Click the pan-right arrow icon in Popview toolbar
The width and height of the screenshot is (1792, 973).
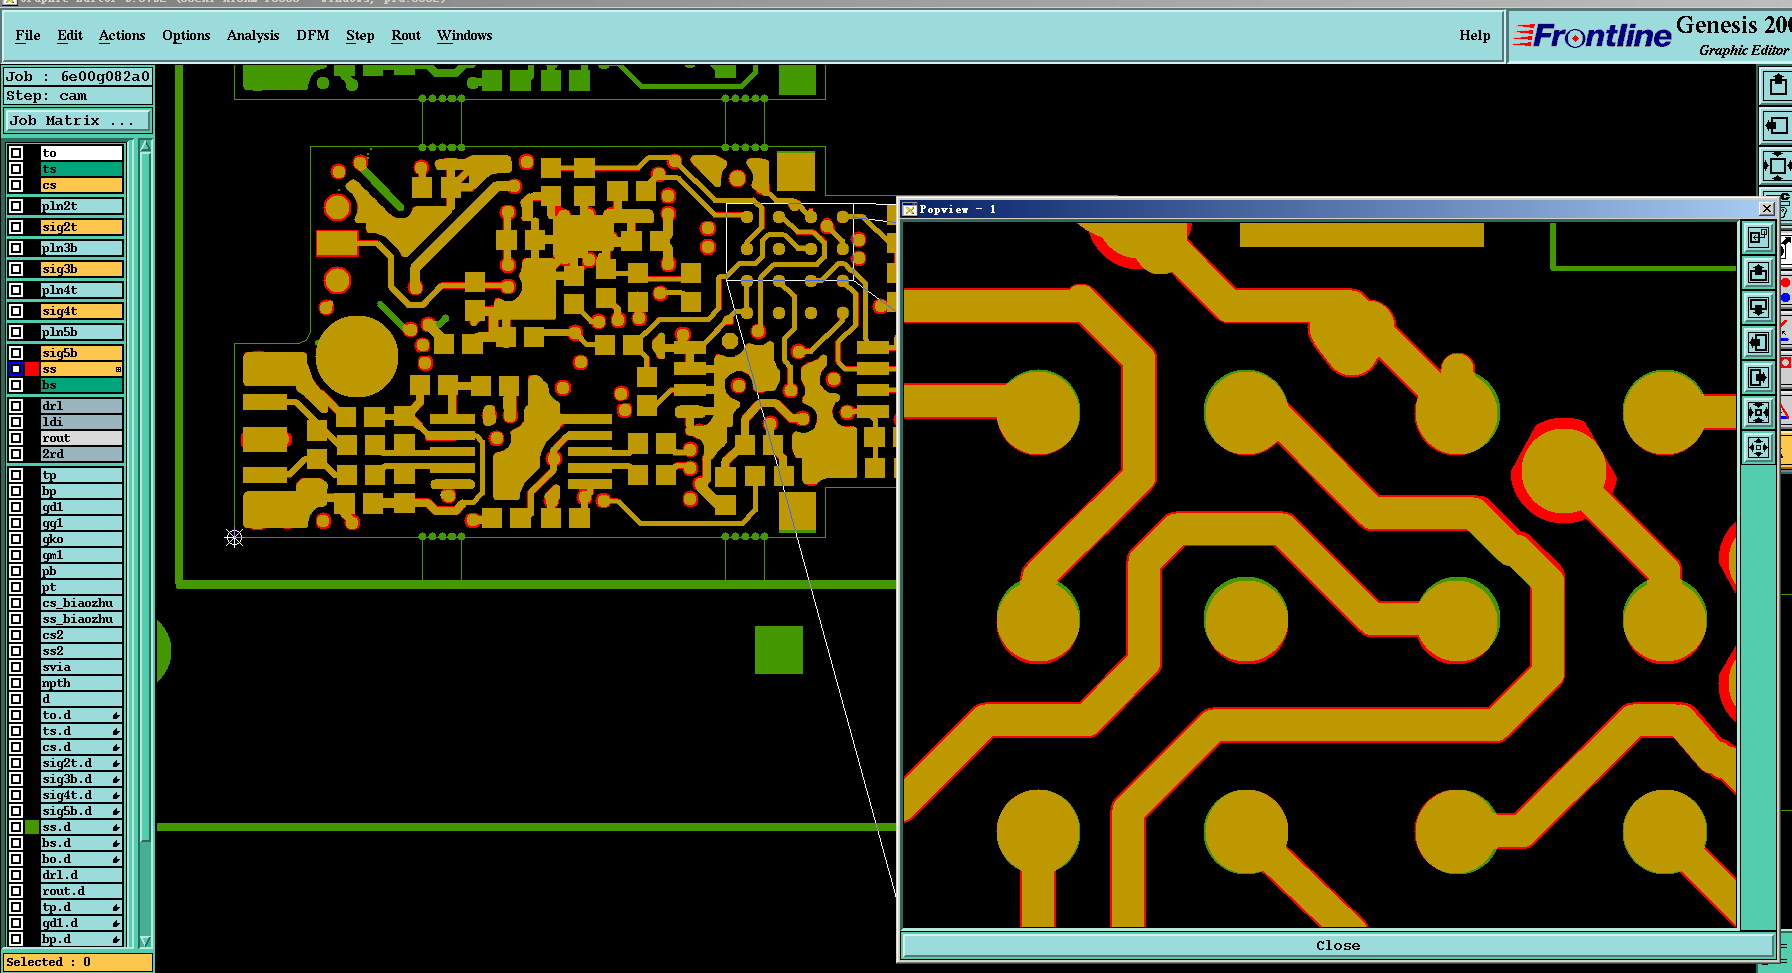pos(1758,377)
